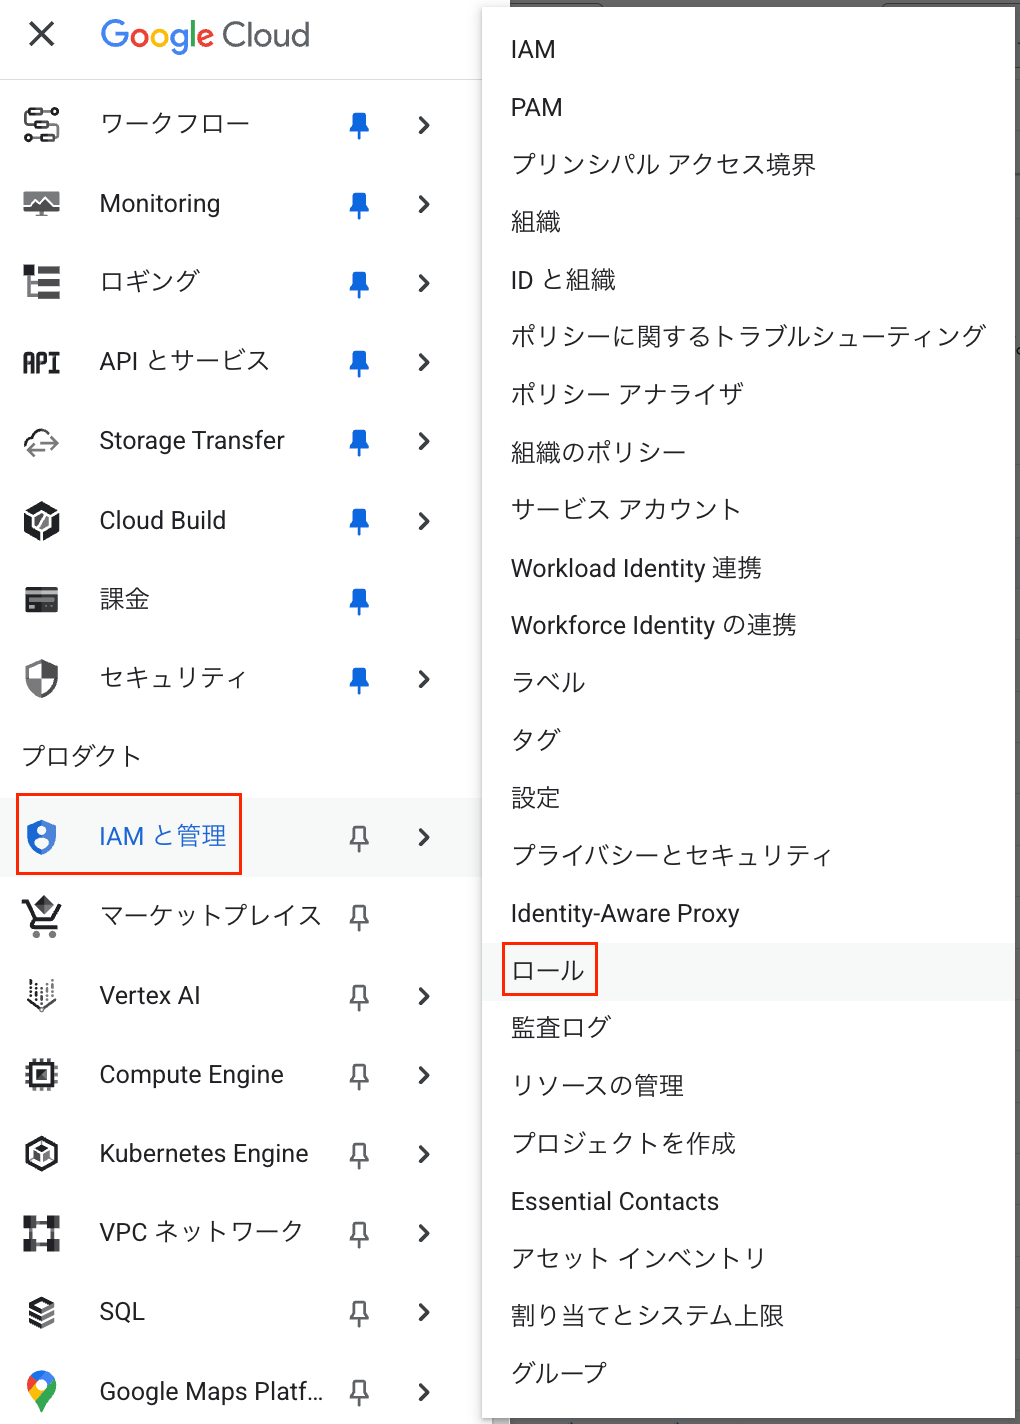Click the Security (セキュリティ) shield icon
1020x1424 pixels.
coord(41,679)
